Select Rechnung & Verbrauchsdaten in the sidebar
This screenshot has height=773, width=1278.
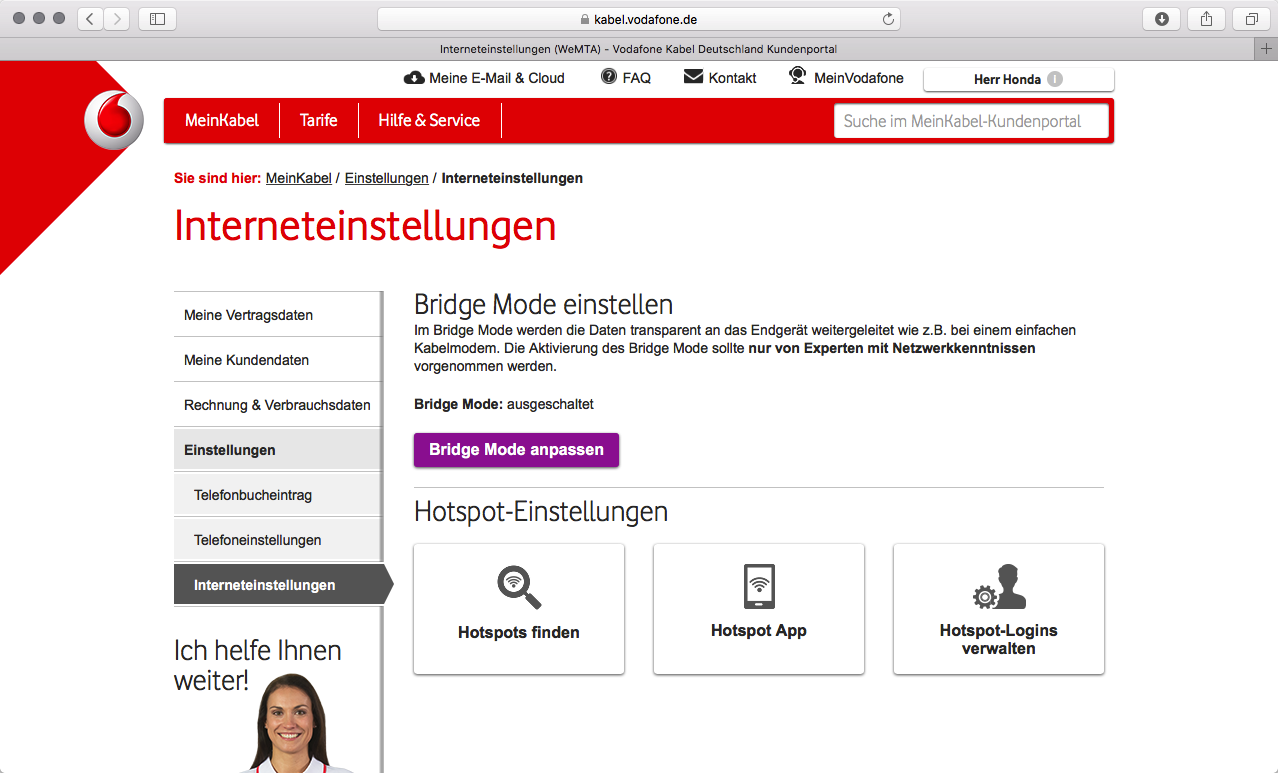click(277, 405)
